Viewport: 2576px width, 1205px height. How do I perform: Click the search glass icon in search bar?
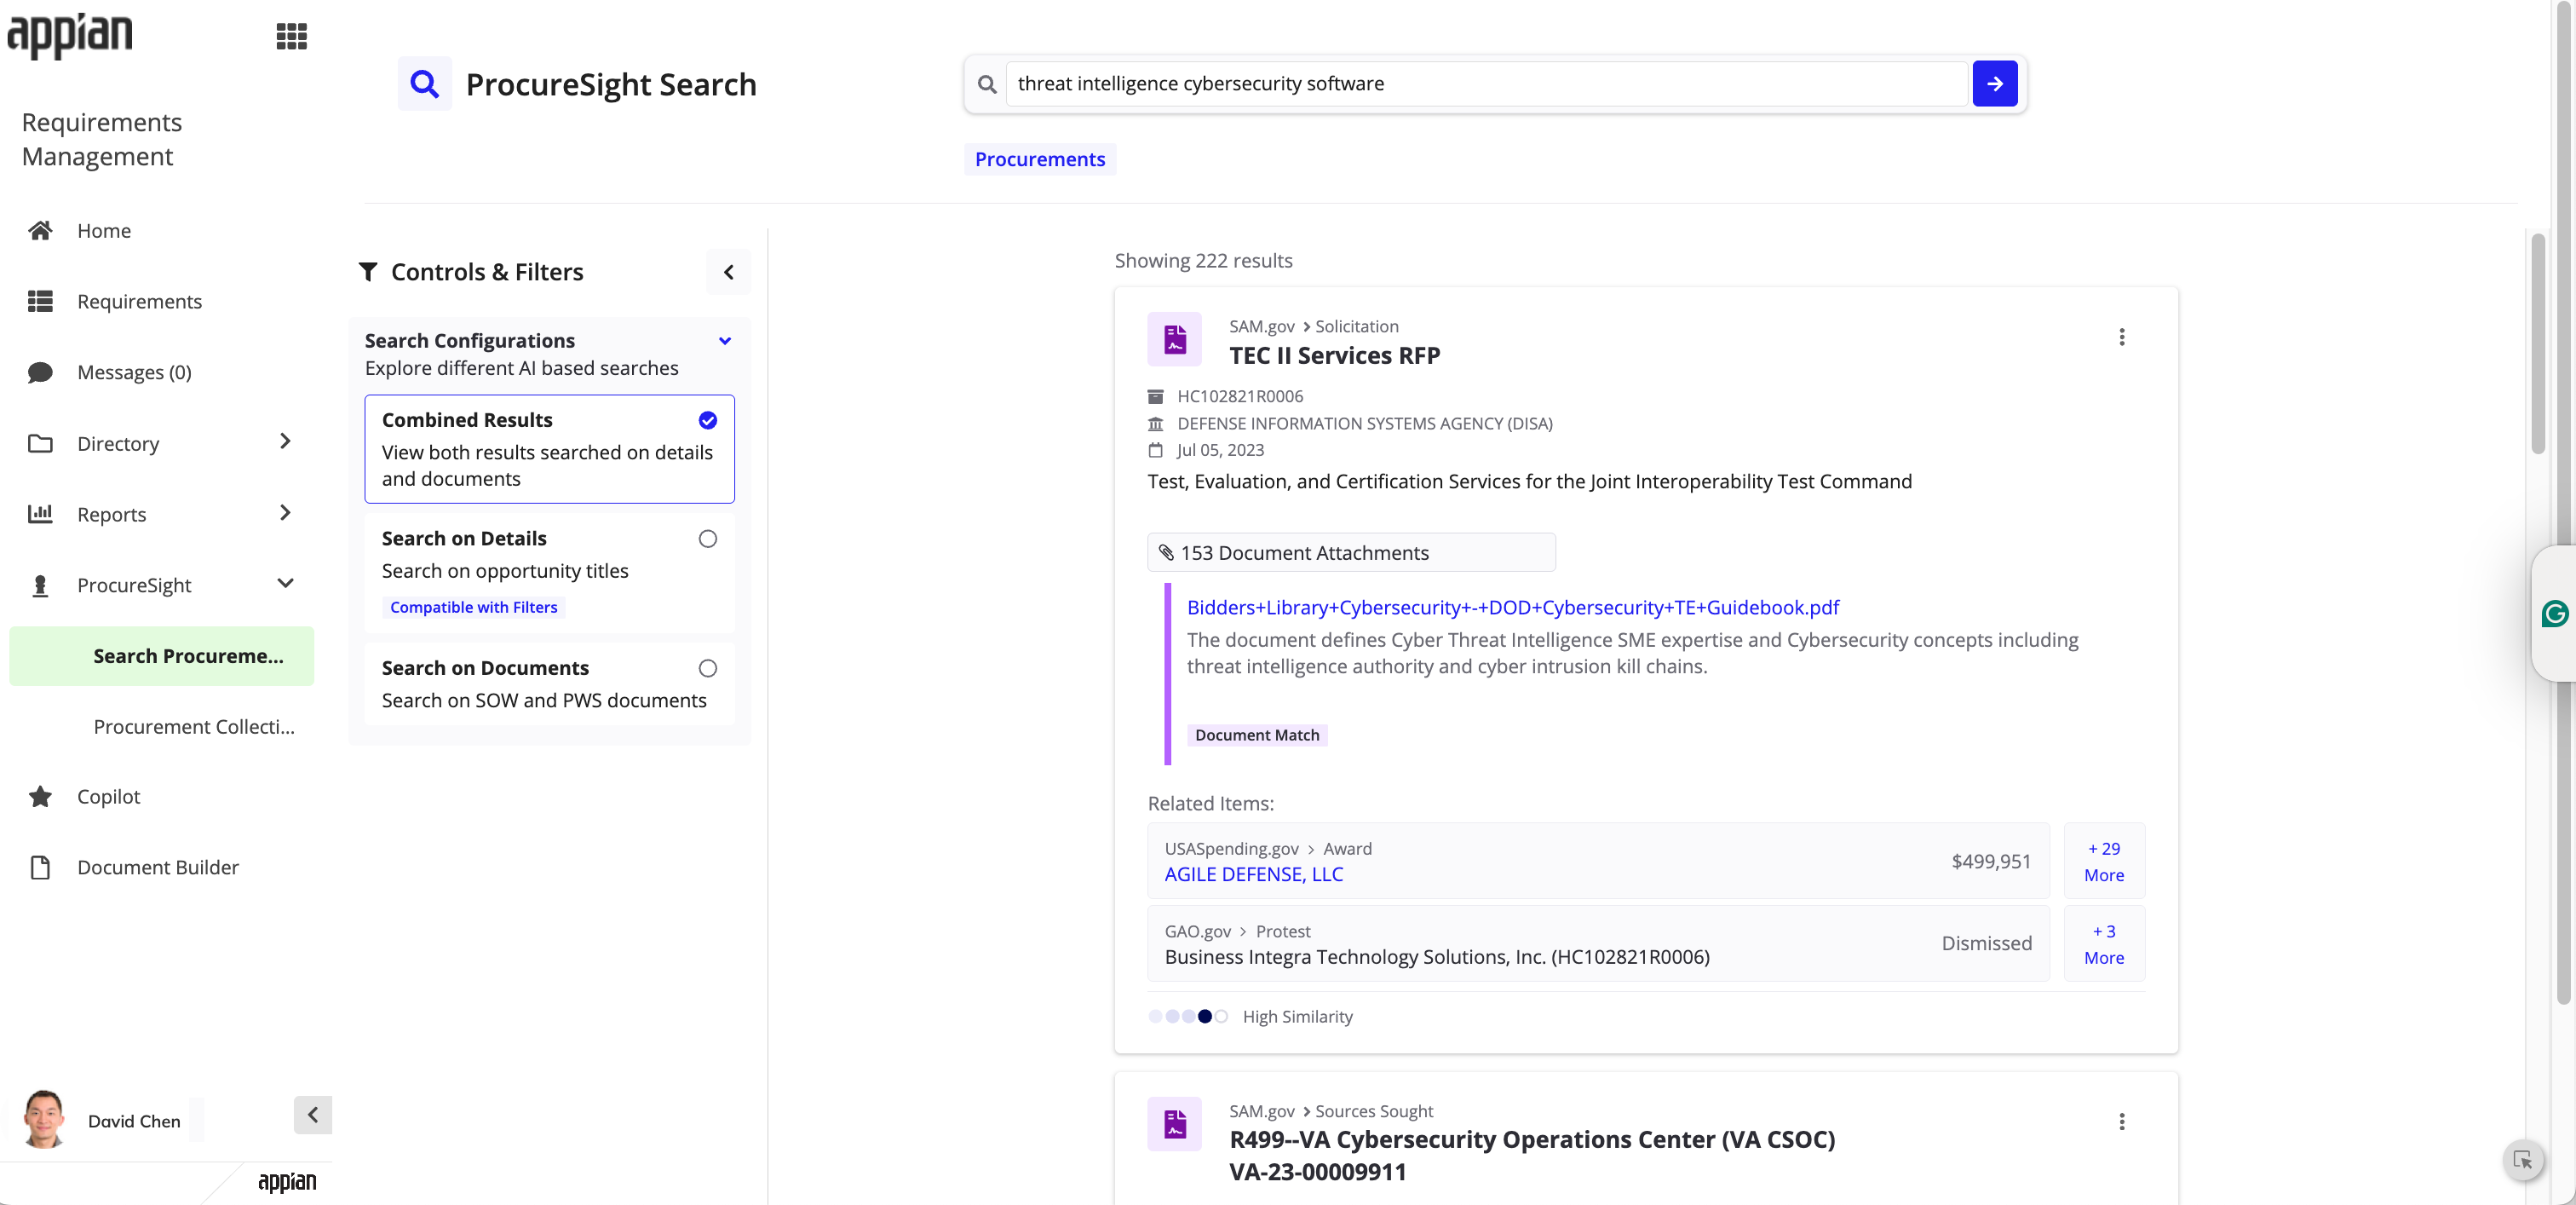click(x=986, y=84)
